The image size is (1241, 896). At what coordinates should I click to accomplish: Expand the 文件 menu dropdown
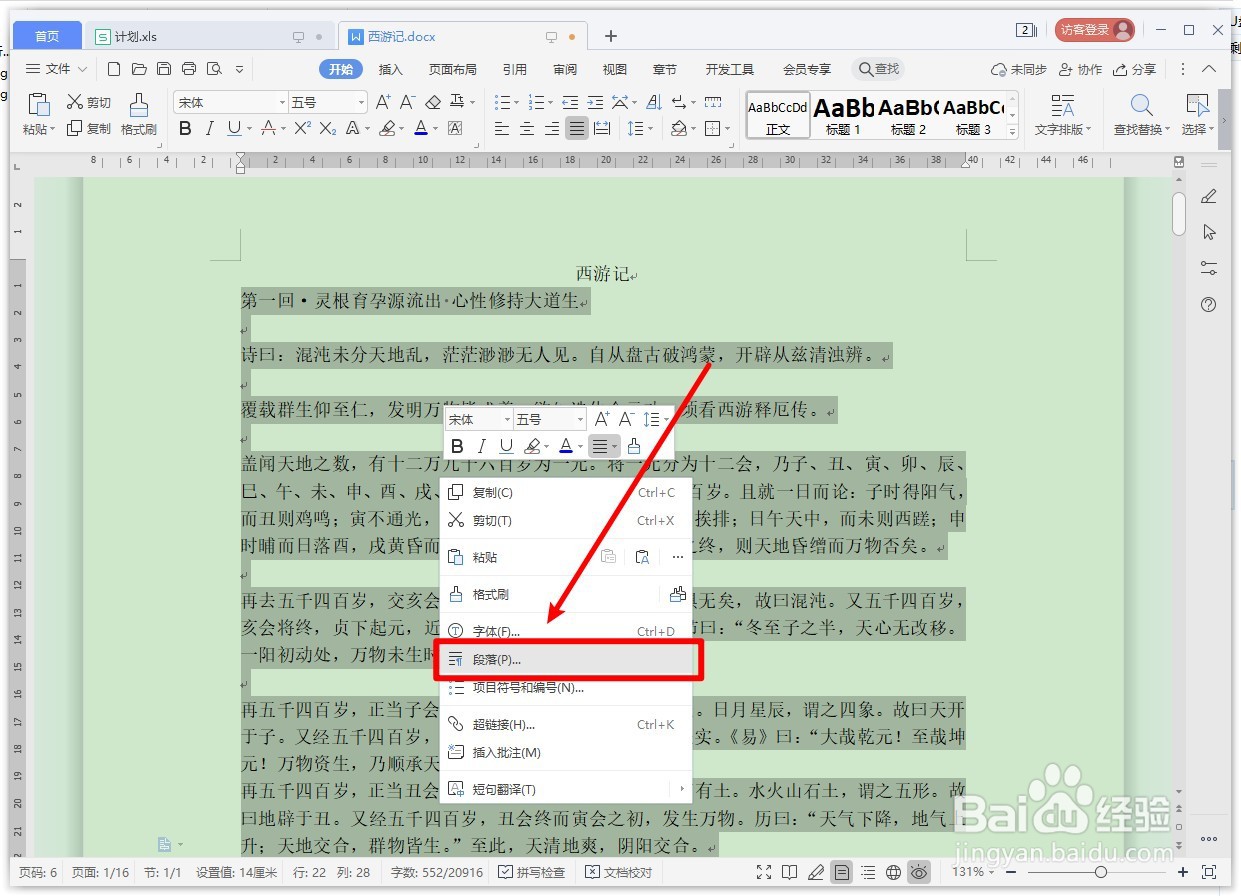(x=56, y=69)
